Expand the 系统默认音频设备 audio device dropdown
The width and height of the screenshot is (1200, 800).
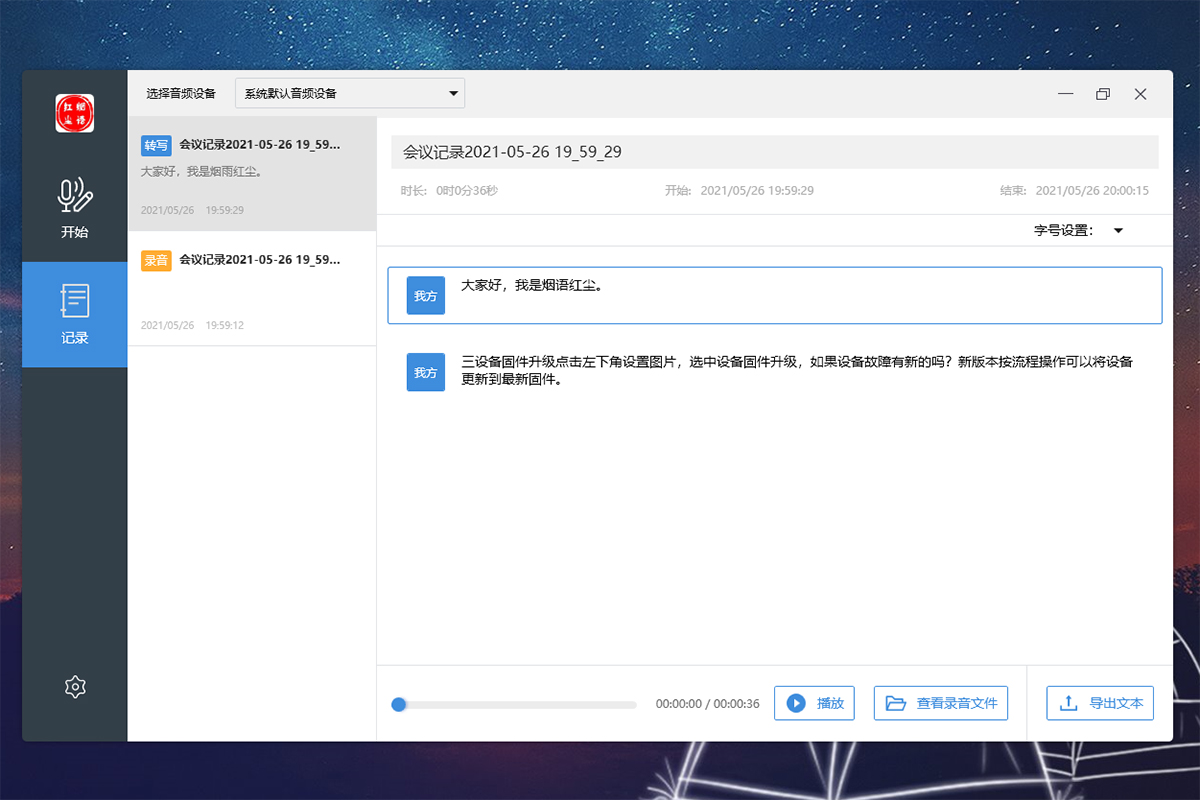pos(350,94)
